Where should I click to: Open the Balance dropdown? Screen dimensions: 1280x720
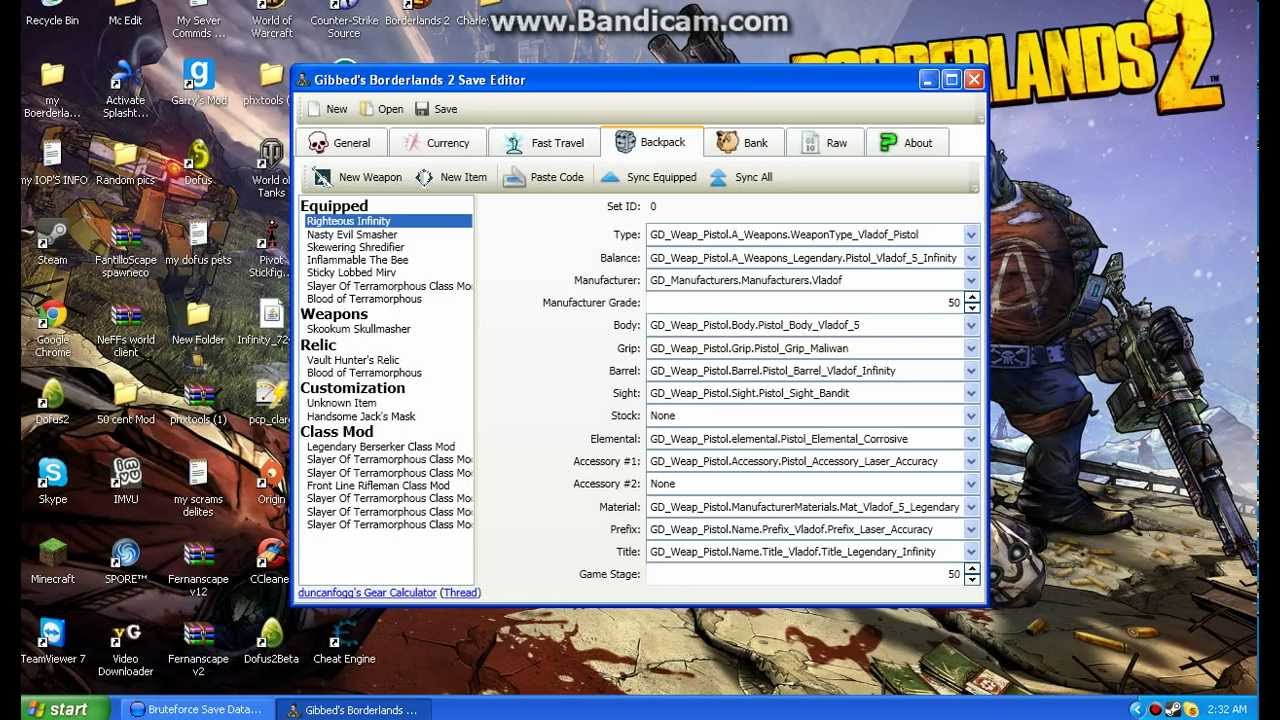[x=970, y=258]
